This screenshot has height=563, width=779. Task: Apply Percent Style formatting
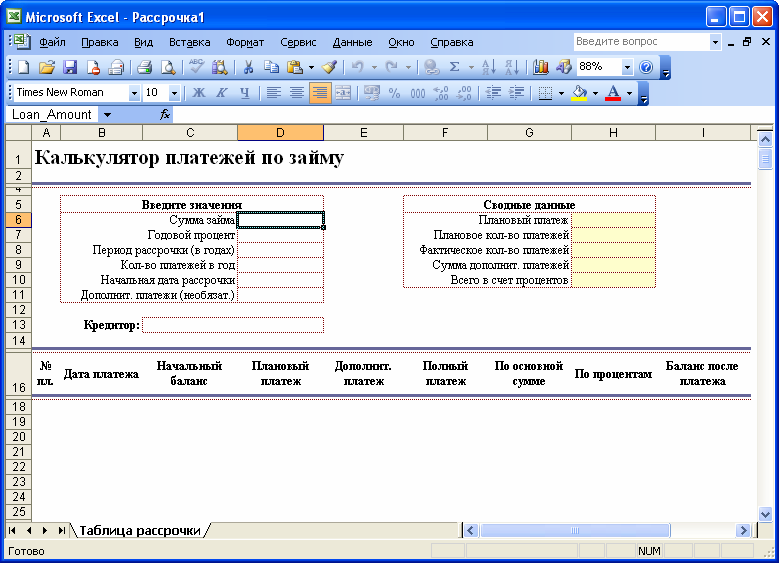pyautogui.click(x=394, y=93)
